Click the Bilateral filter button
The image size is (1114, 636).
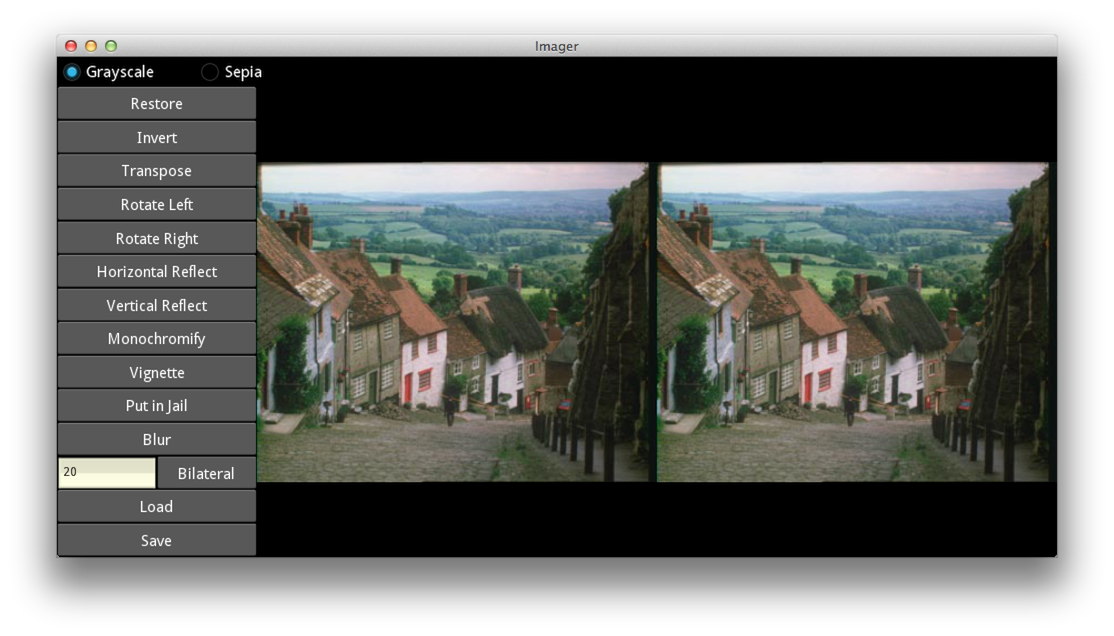[x=206, y=474]
